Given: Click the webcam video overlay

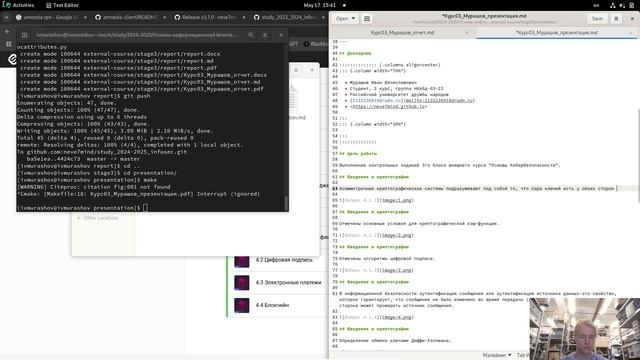Looking at the screenshot, I should pyautogui.click(x=584, y=329).
